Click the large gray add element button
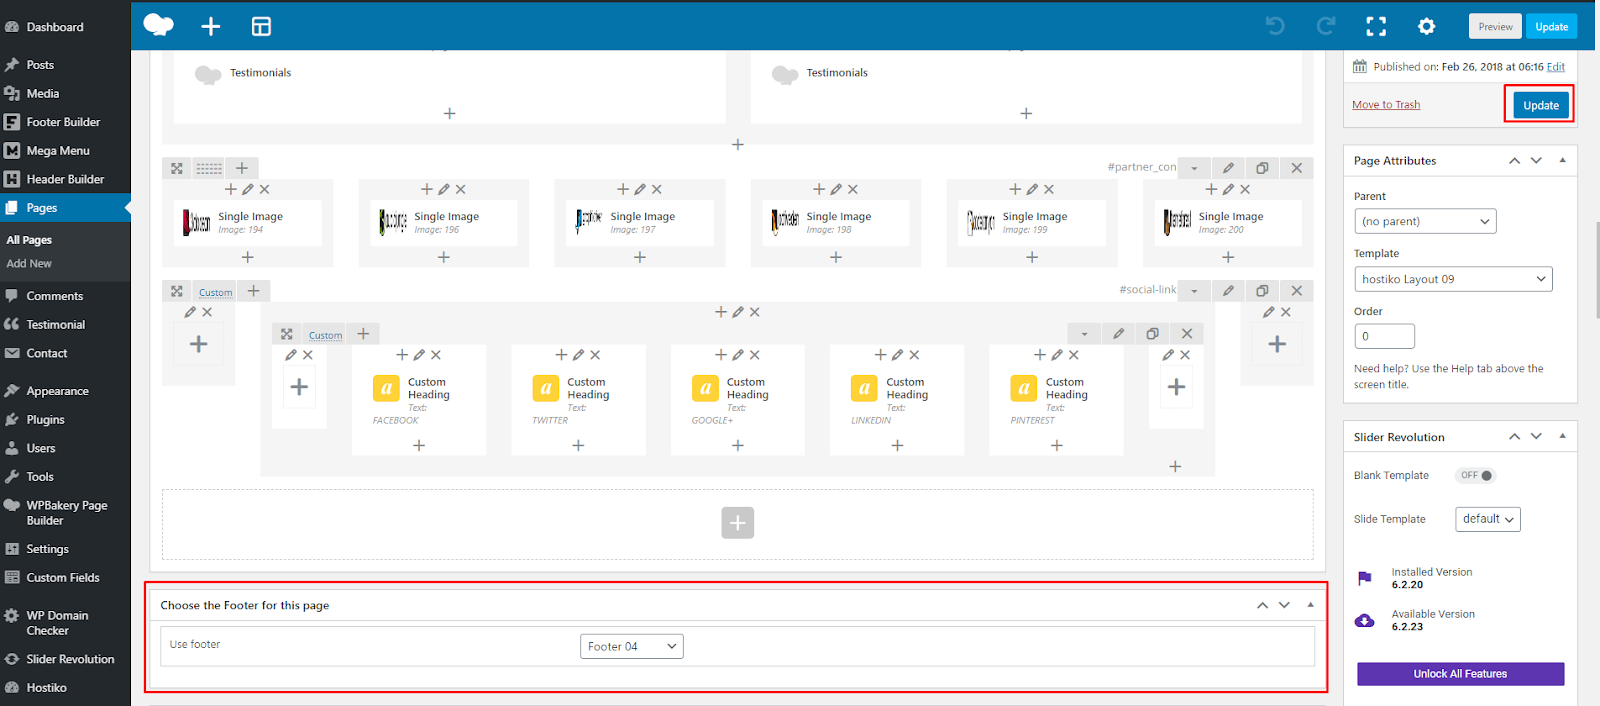This screenshot has width=1600, height=706. pyautogui.click(x=737, y=523)
